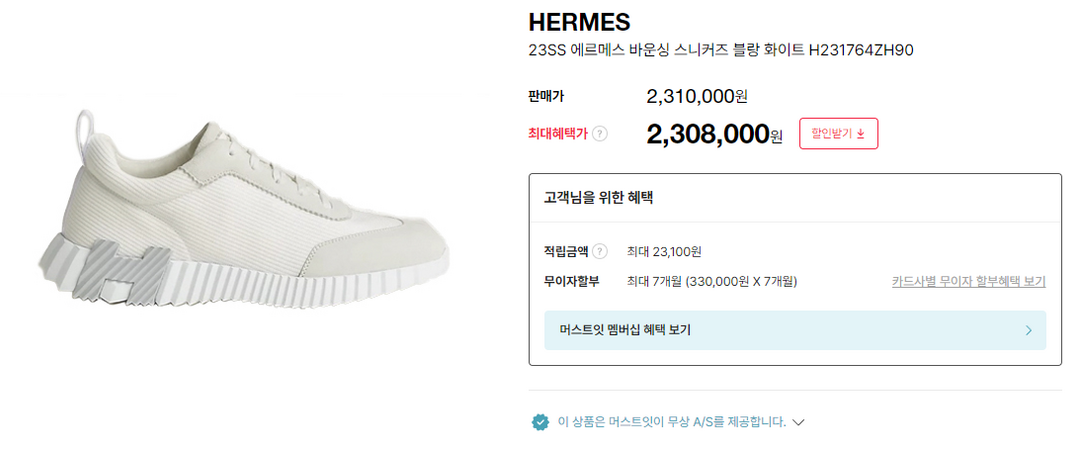Click the 고객님을 위한 혜택 section header
Viewport: 1080px width, 451px height.
(591, 197)
